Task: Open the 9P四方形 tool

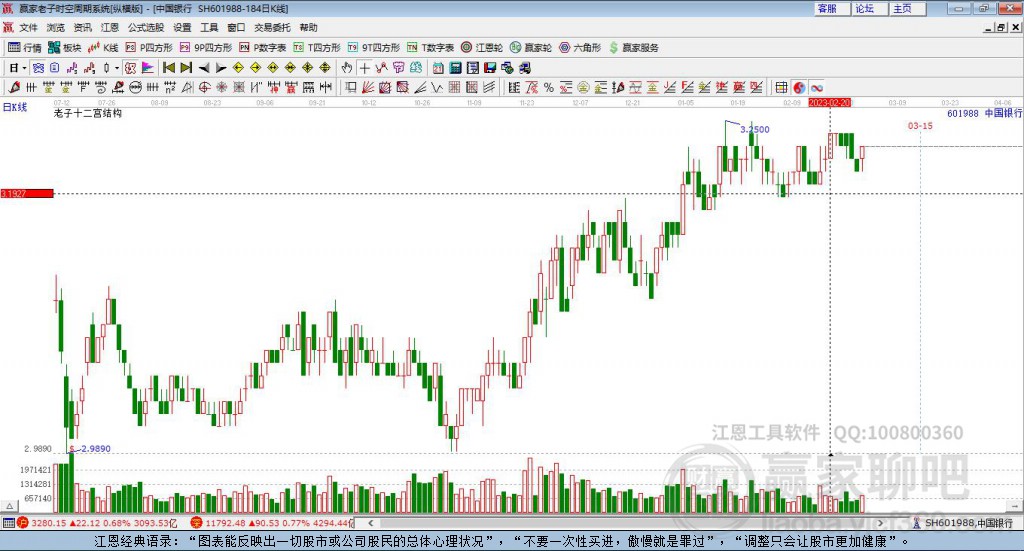Action: 206,48
